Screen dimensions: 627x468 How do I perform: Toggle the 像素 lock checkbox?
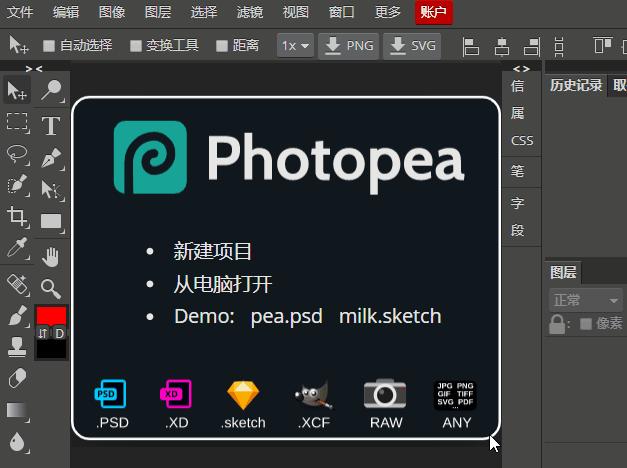point(585,324)
